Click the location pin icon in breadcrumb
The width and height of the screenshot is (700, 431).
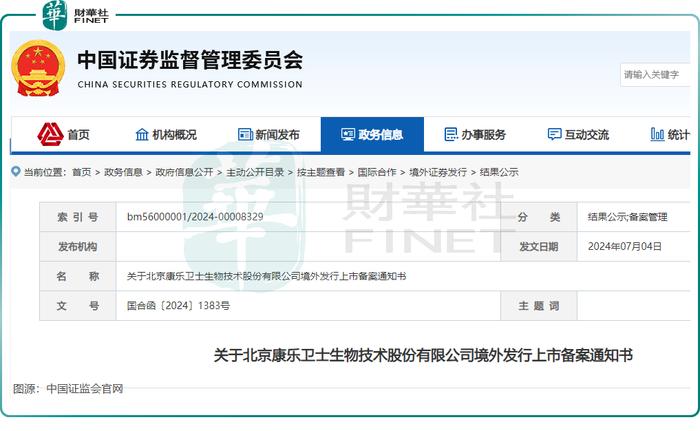point(16,172)
